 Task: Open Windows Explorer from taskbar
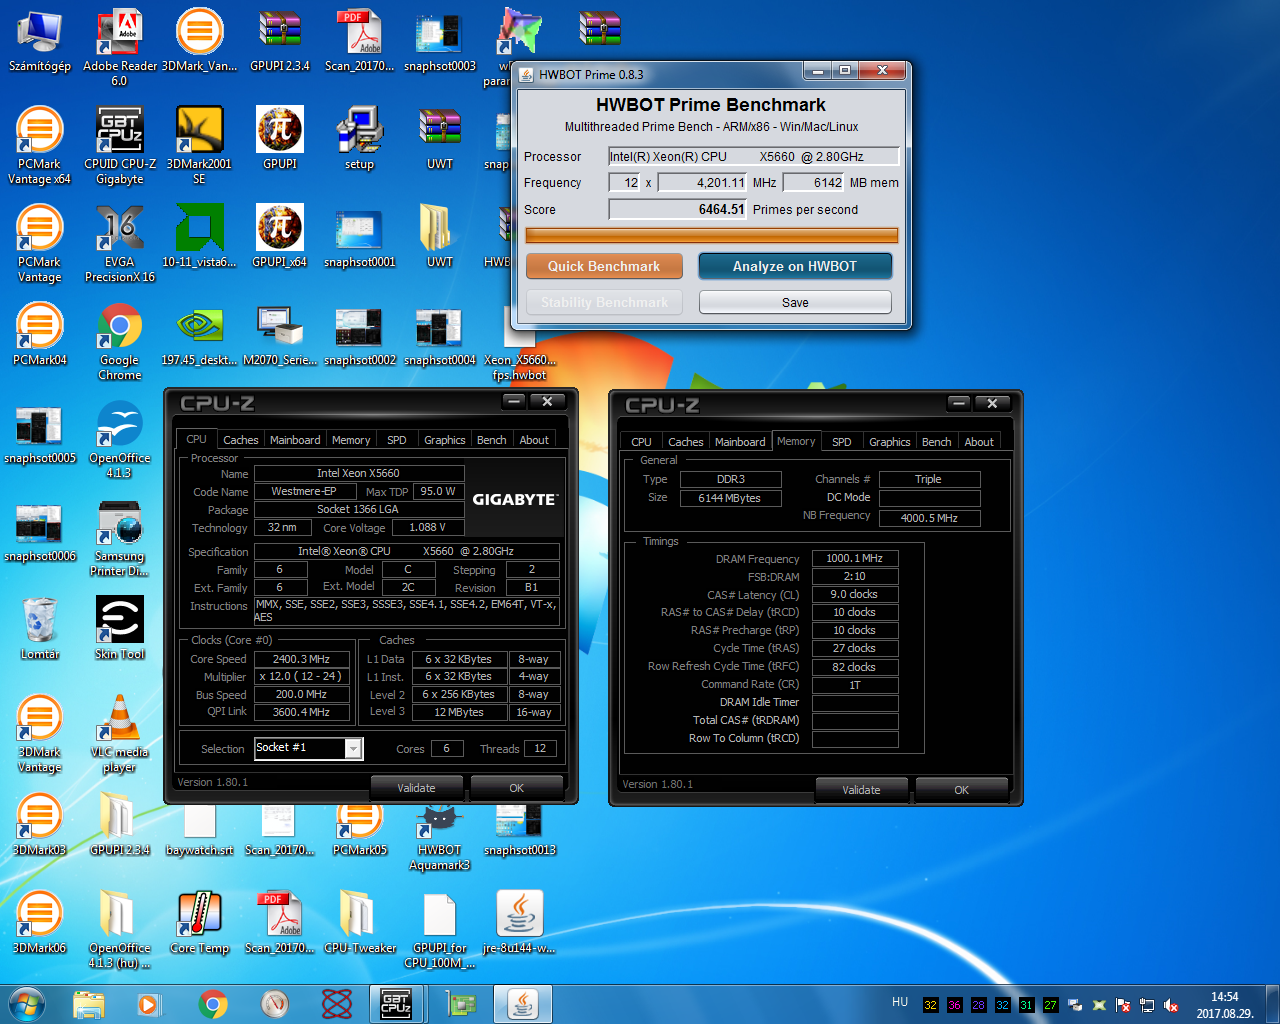click(x=88, y=1003)
